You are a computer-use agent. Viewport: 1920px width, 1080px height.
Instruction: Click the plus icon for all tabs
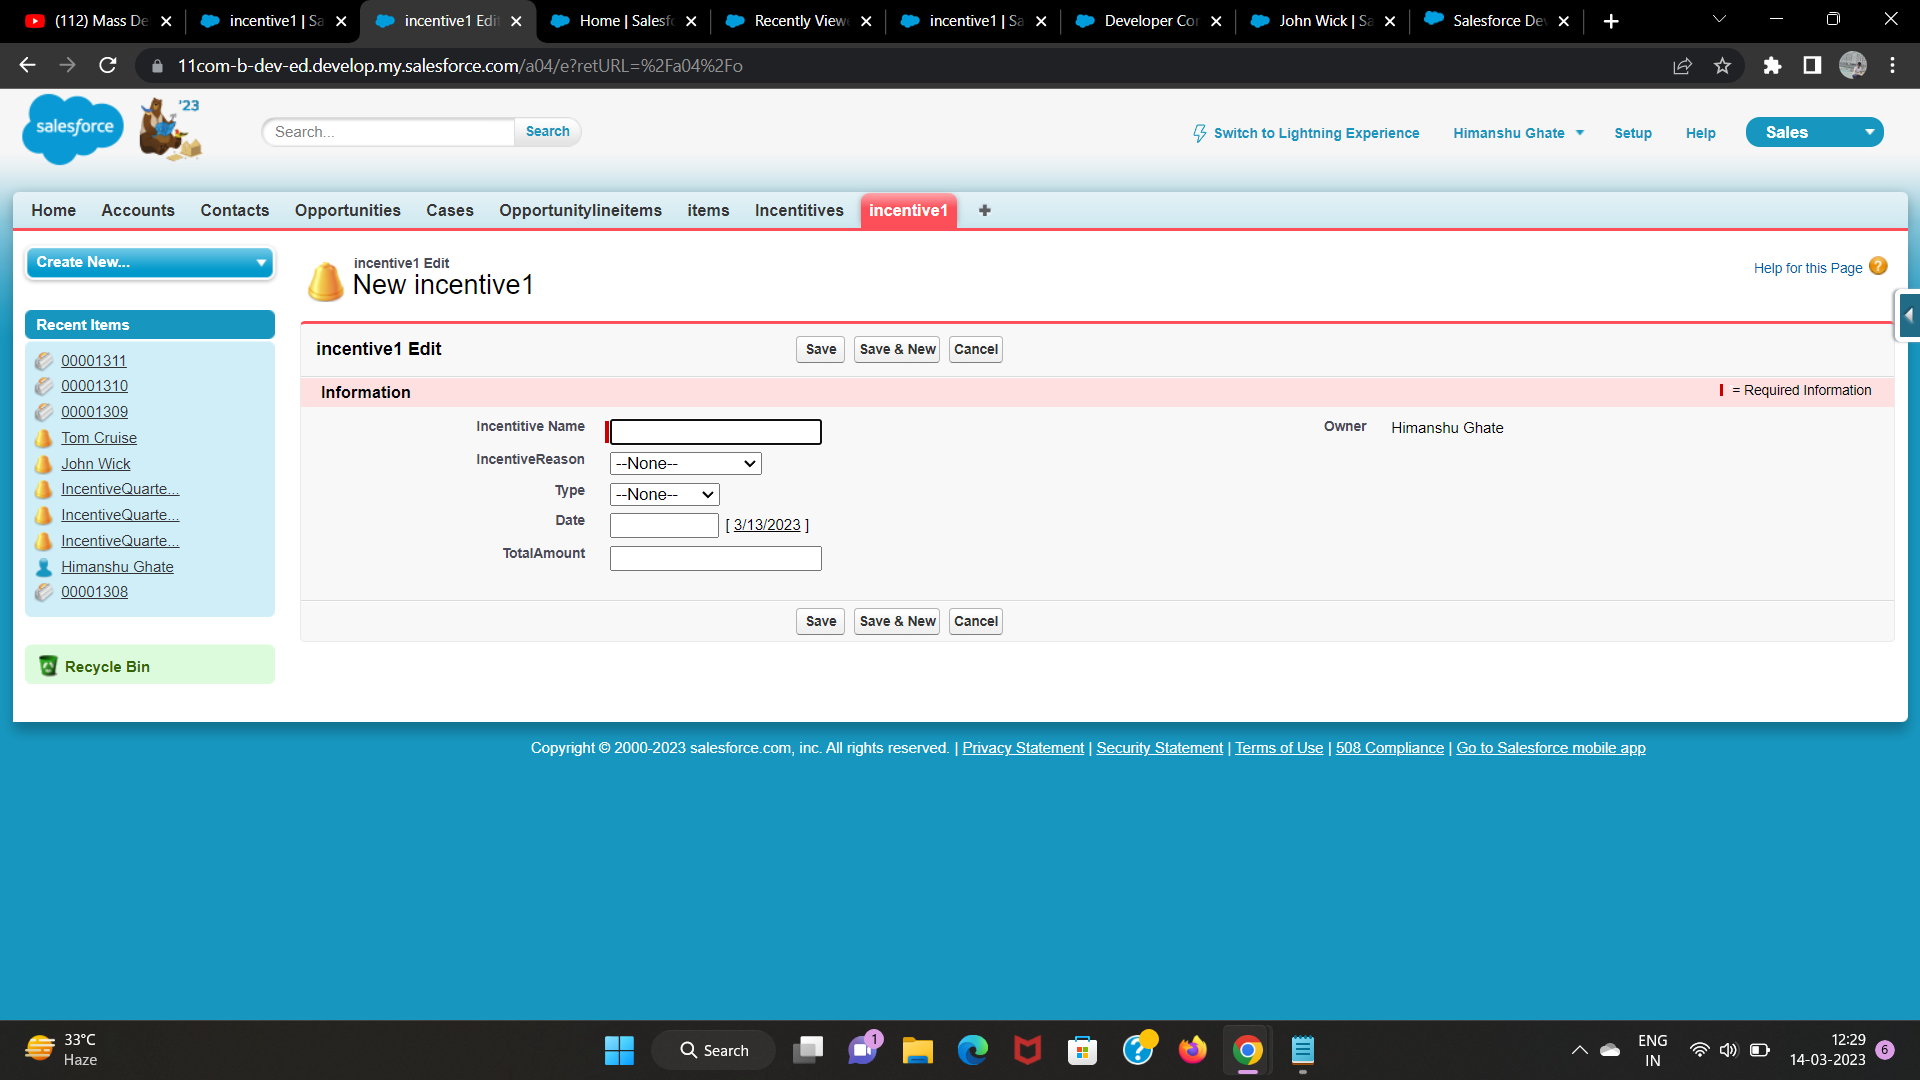pyautogui.click(x=985, y=210)
